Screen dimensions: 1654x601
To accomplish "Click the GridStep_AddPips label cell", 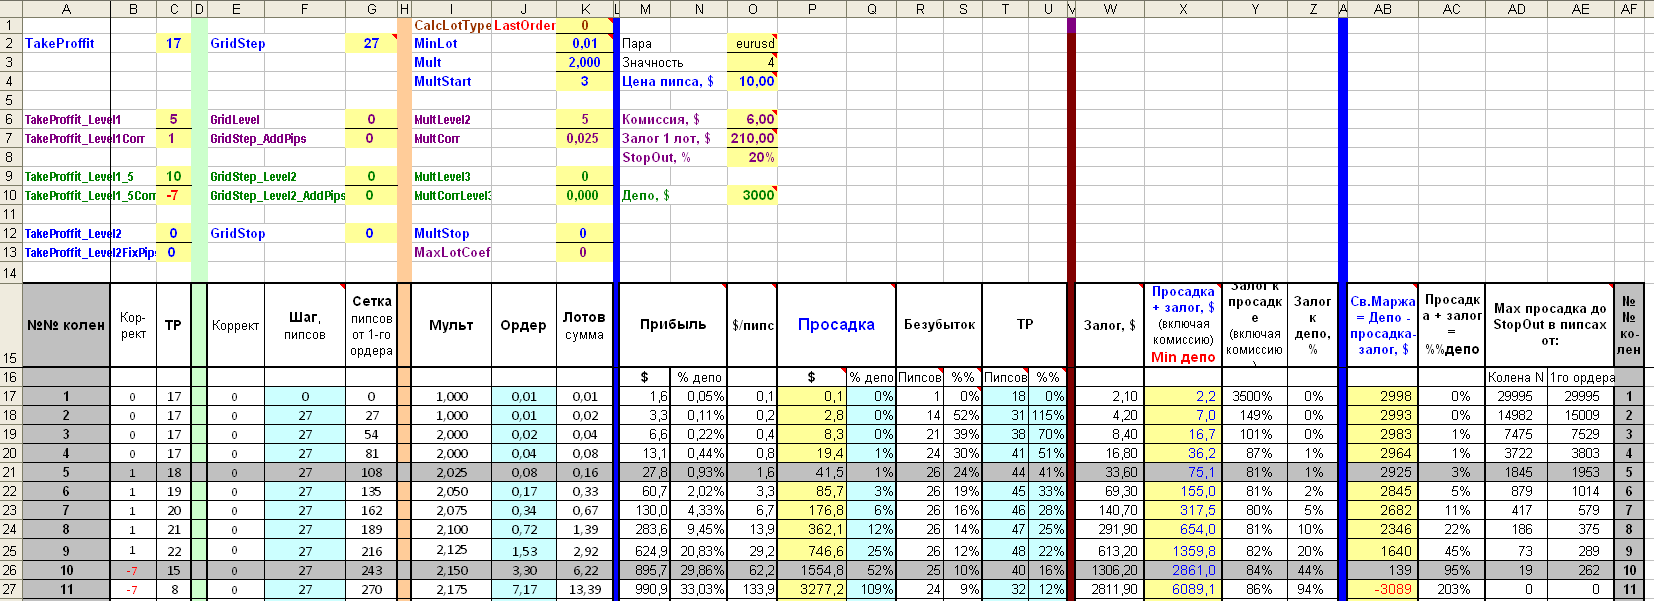I will click(276, 138).
